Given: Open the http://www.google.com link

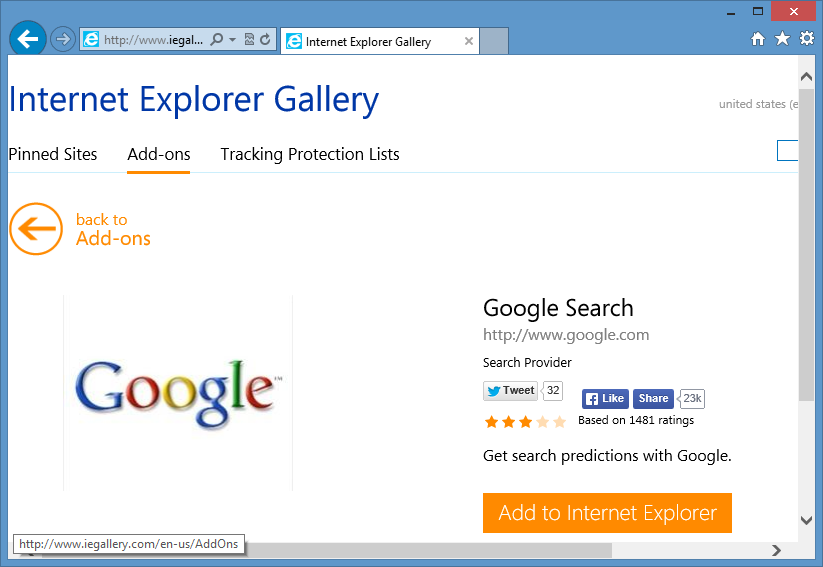Looking at the screenshot, I should click(566, 335).
